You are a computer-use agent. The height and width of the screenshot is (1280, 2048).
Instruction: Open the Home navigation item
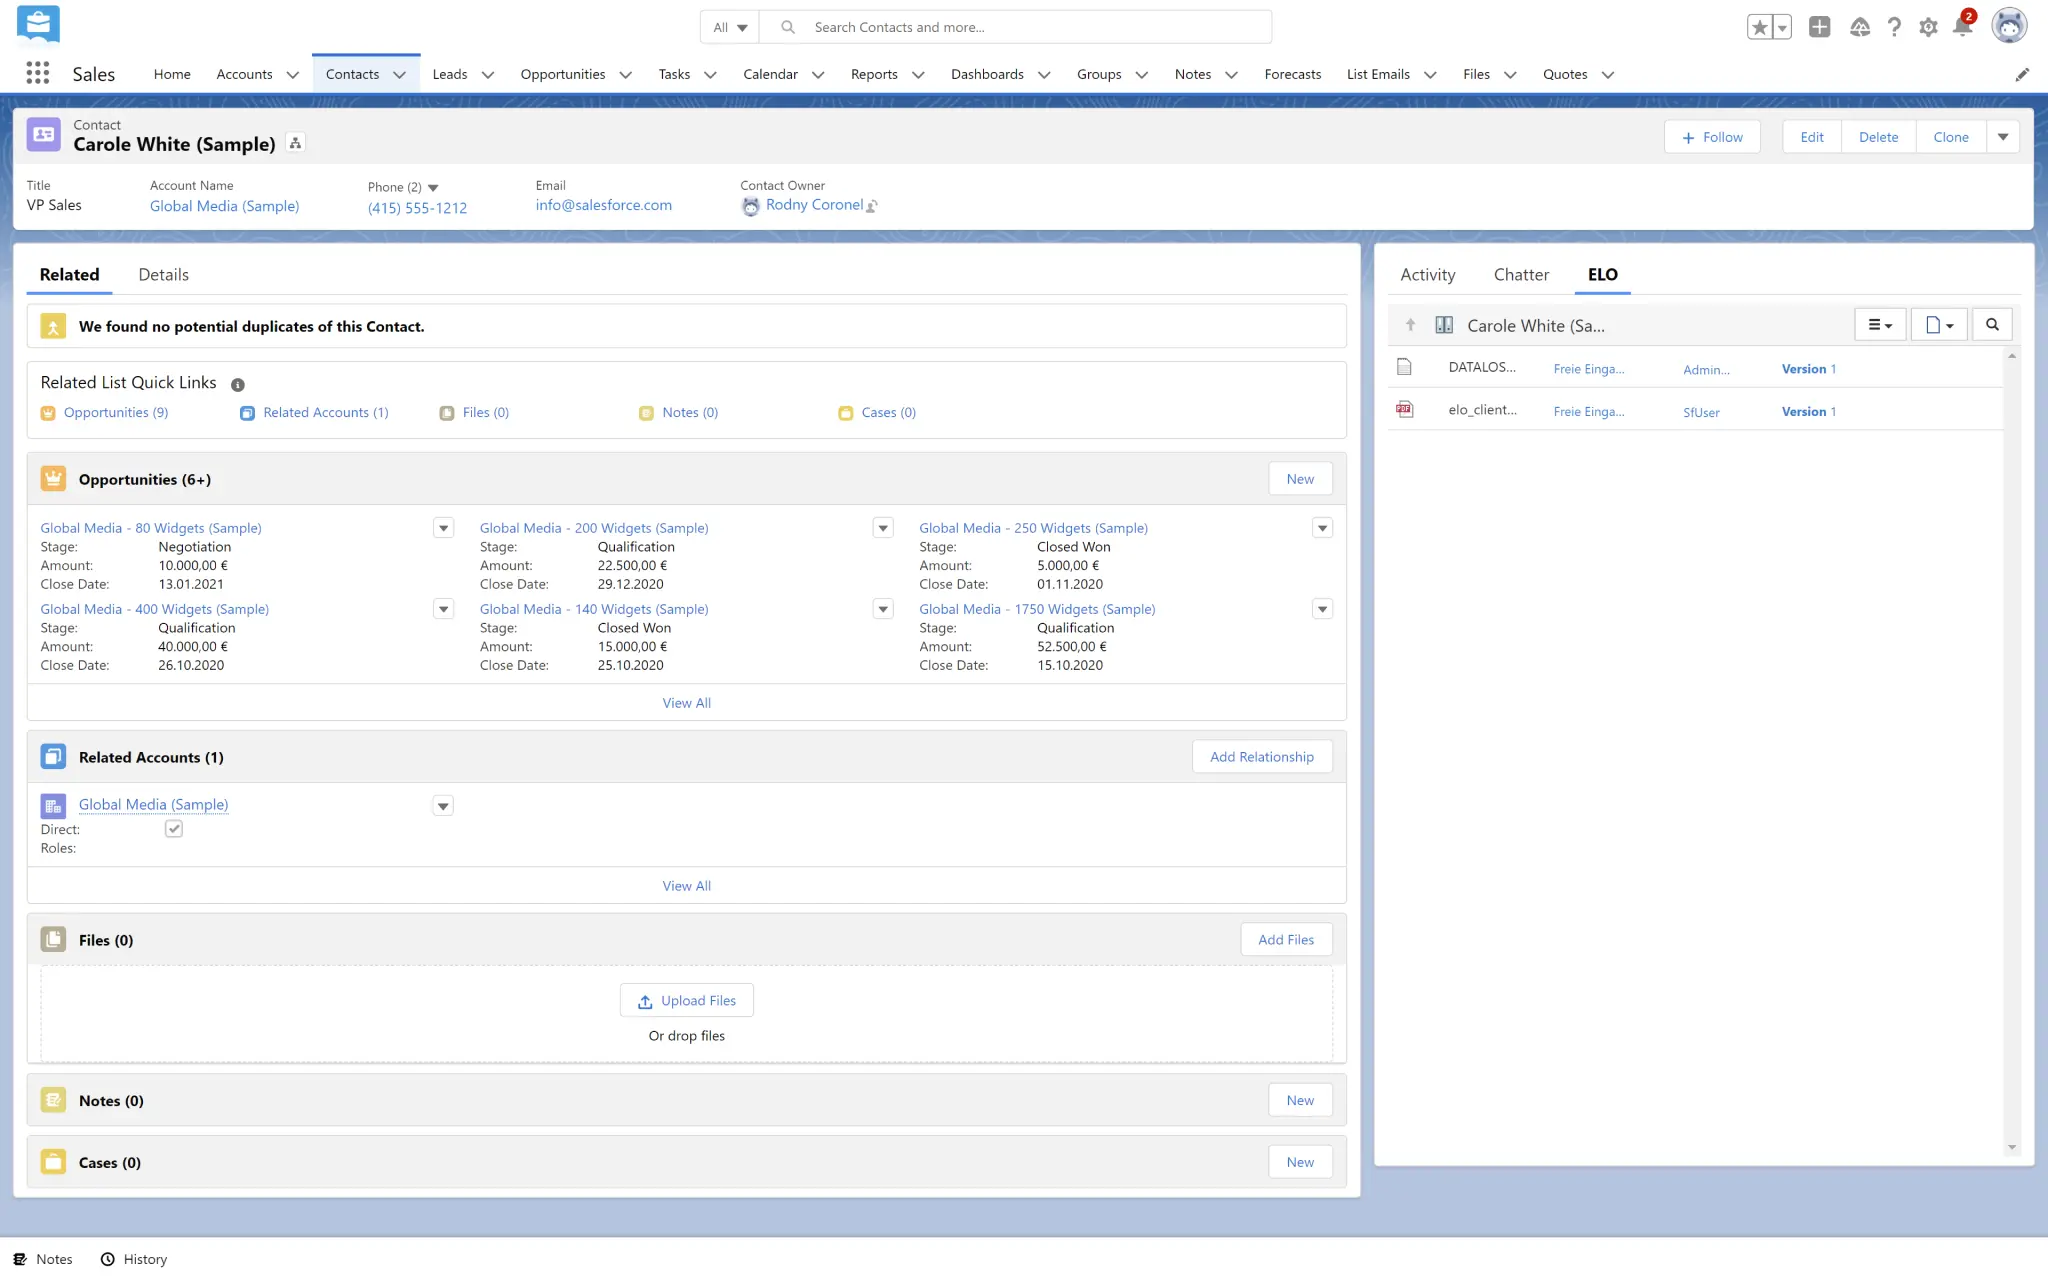click(172, 74)
